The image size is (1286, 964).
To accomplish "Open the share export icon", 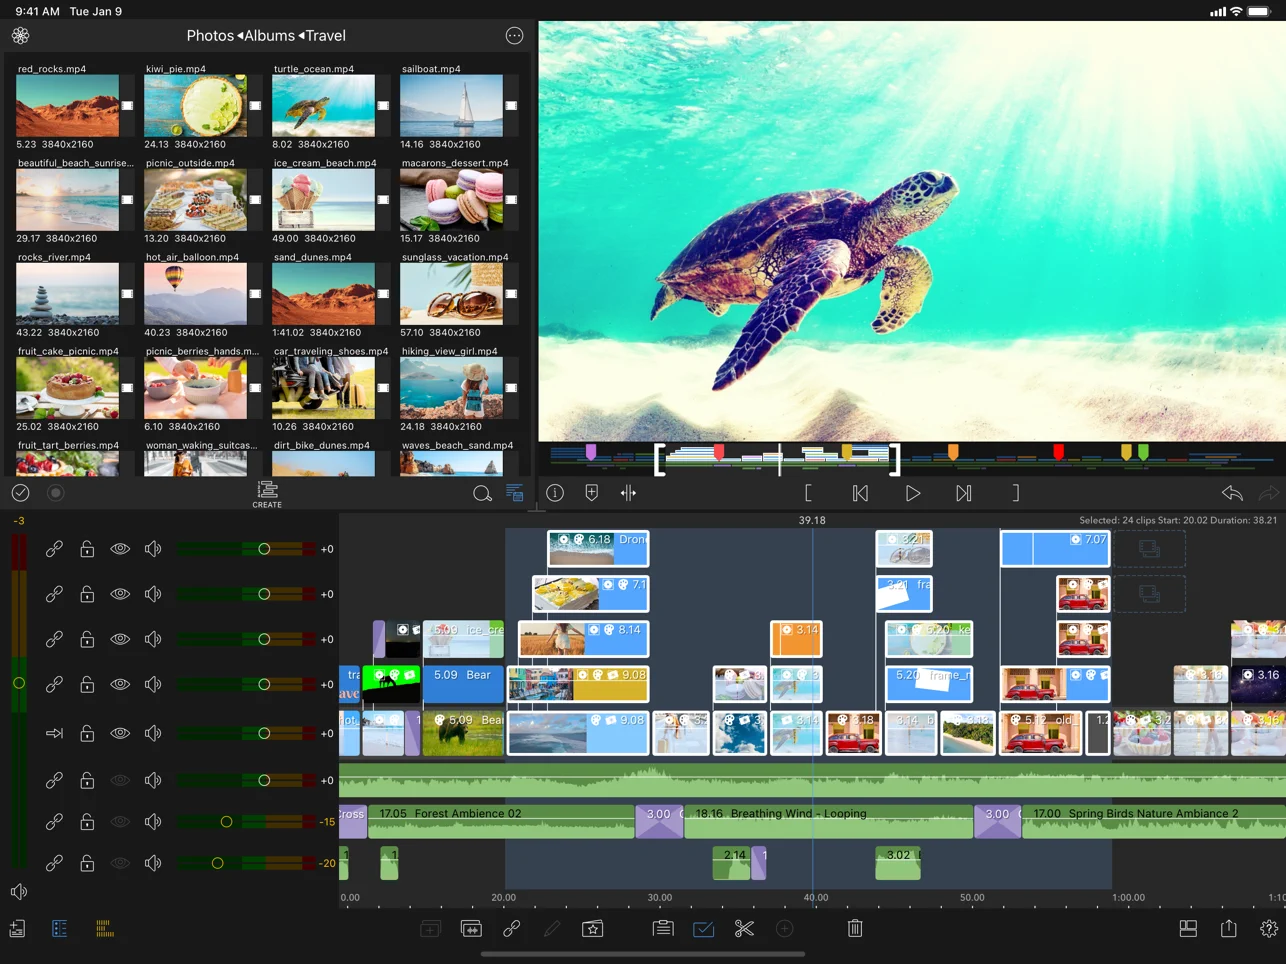I will [1229, 929].
